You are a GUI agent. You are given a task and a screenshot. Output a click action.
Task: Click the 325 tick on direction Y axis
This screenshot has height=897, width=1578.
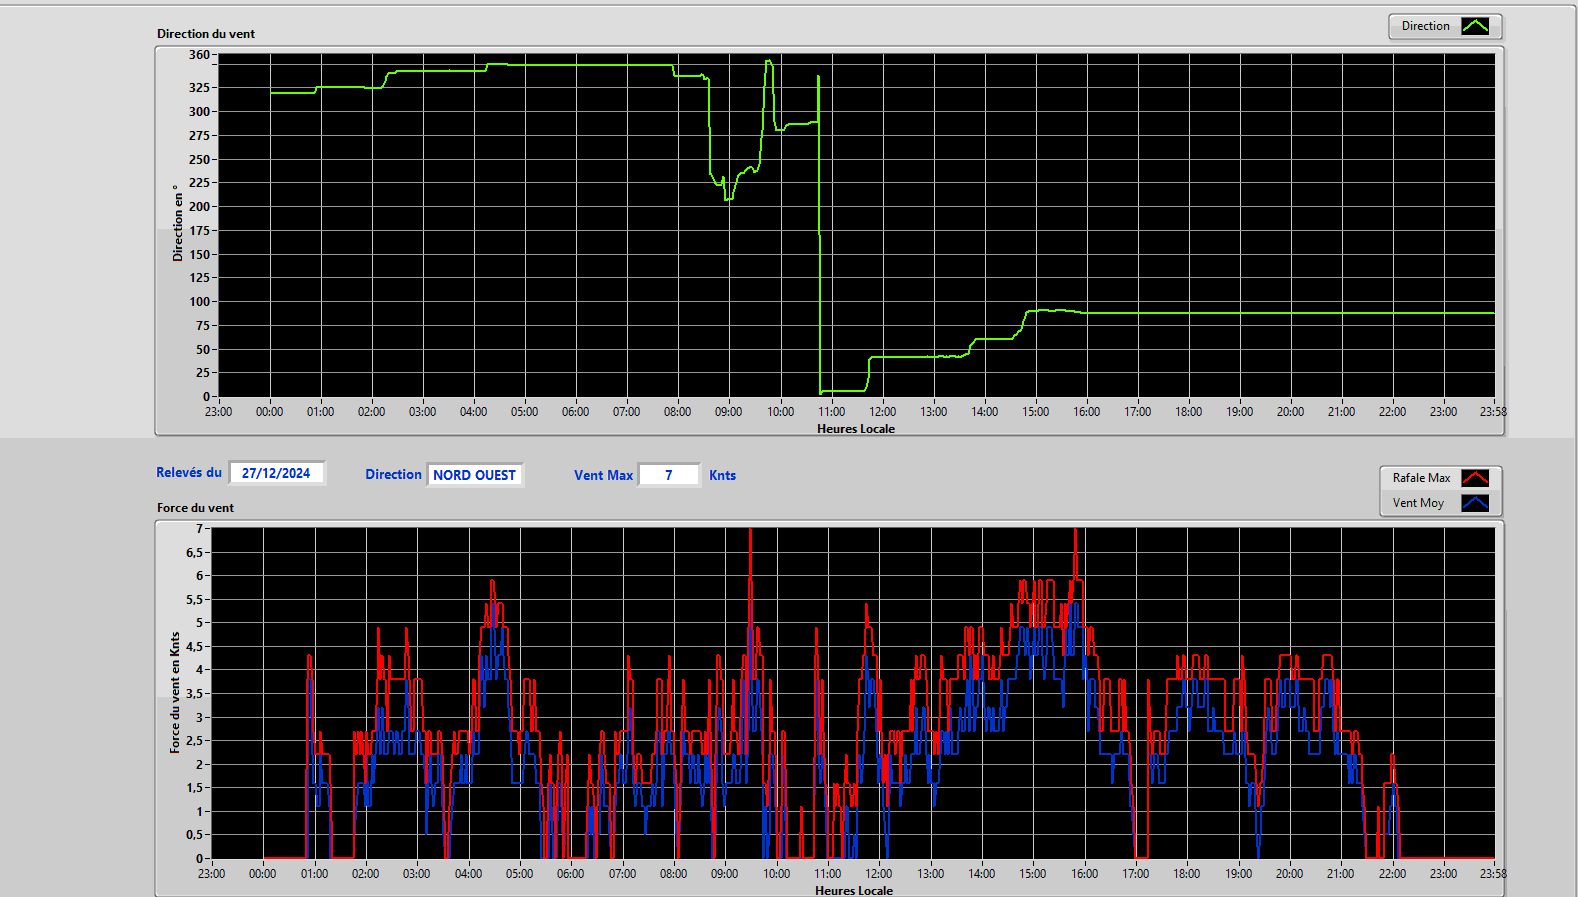[199, 88]
